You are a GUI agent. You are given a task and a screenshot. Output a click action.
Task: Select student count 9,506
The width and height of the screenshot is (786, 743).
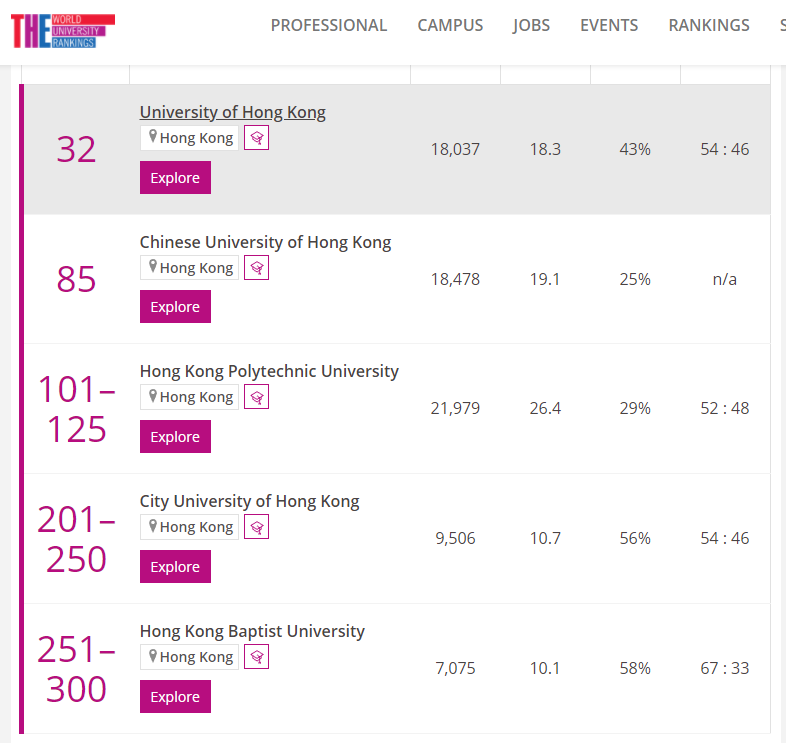point(455,538)
